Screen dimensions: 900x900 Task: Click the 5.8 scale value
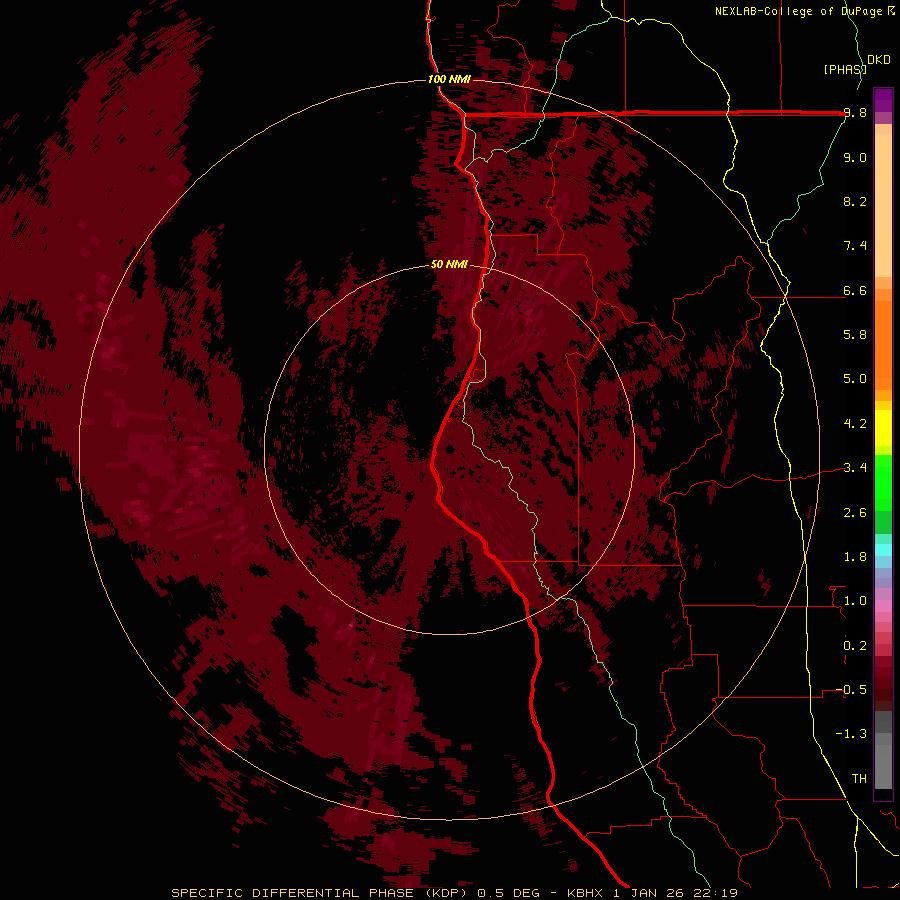point(855,335)
